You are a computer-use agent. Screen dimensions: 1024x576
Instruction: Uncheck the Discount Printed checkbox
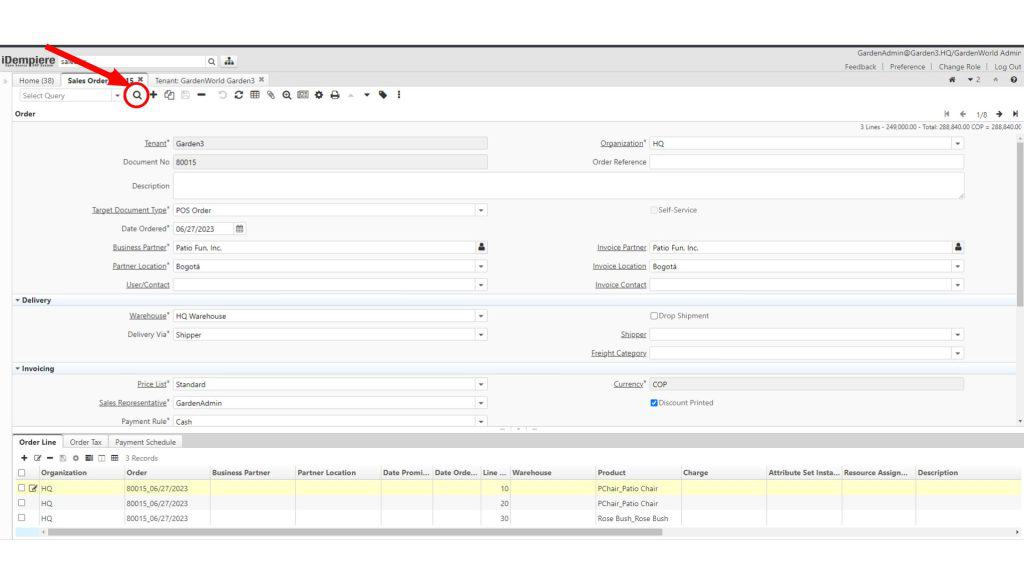pyautogui.click(x=654, y=403)
